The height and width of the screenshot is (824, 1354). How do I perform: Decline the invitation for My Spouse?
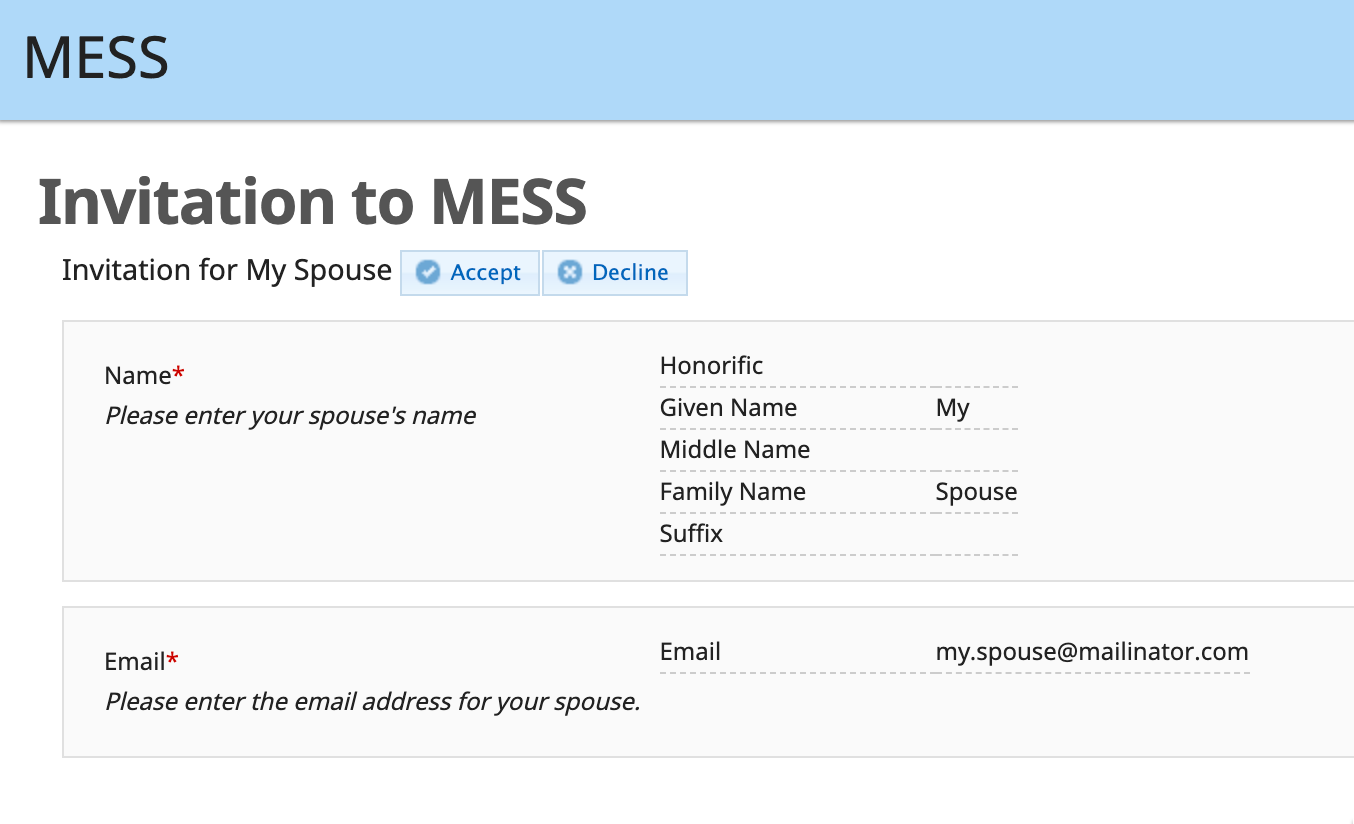click(x=615, y=273)
